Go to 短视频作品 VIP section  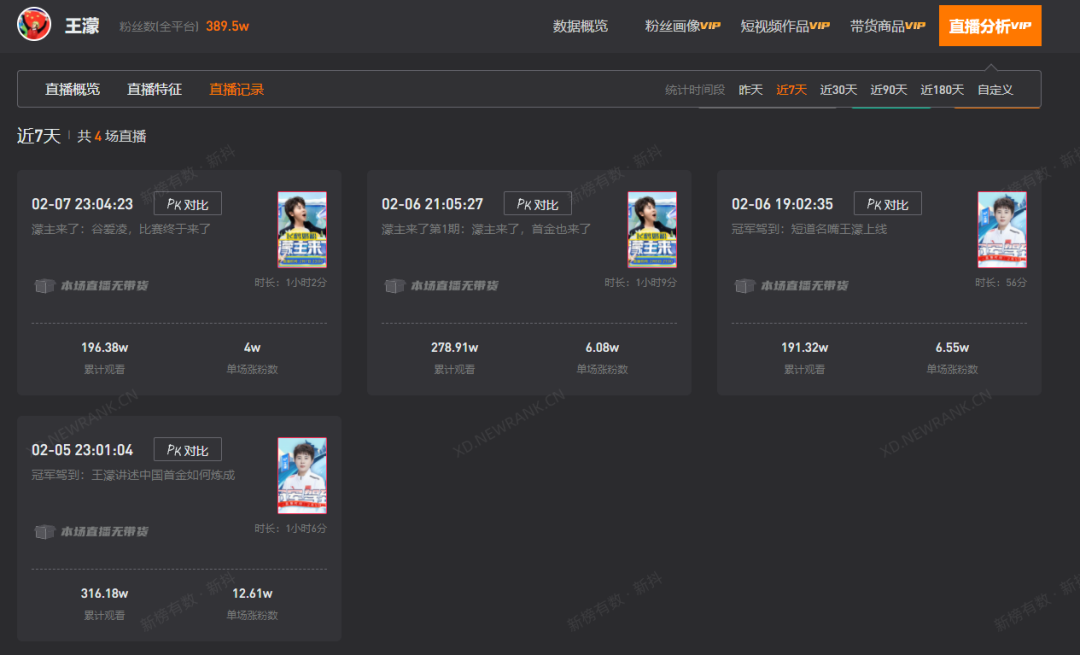click(785, 26)
